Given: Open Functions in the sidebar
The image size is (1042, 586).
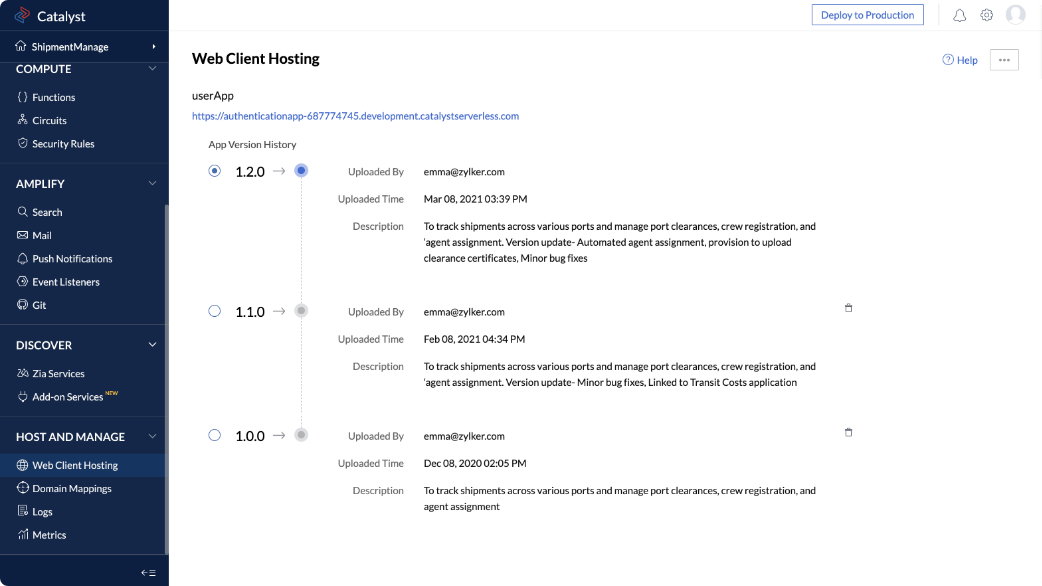Looking at the screenshot, I should (x=54, y=97).
